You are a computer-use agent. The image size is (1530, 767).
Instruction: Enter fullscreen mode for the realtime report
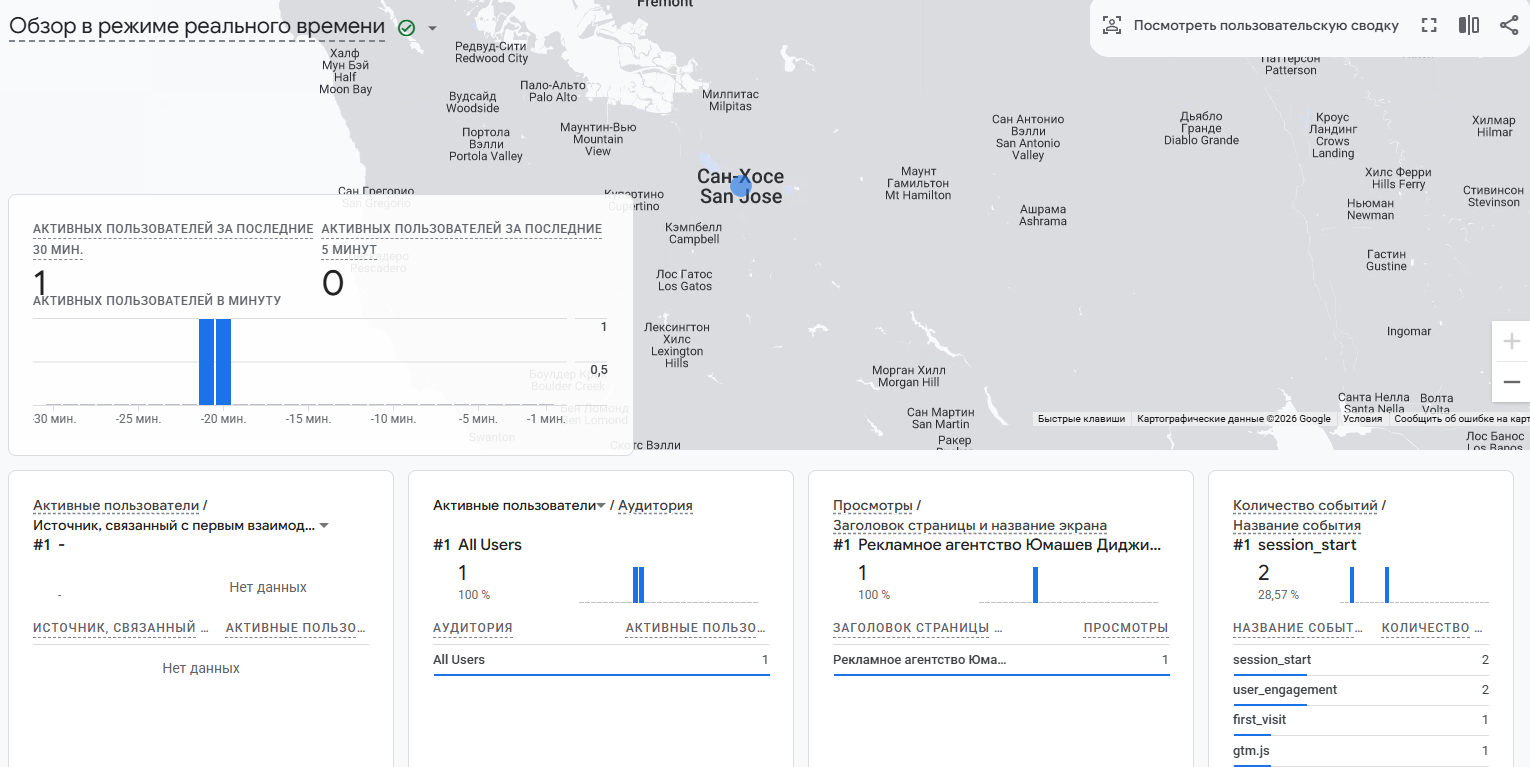pos(1429,26)
